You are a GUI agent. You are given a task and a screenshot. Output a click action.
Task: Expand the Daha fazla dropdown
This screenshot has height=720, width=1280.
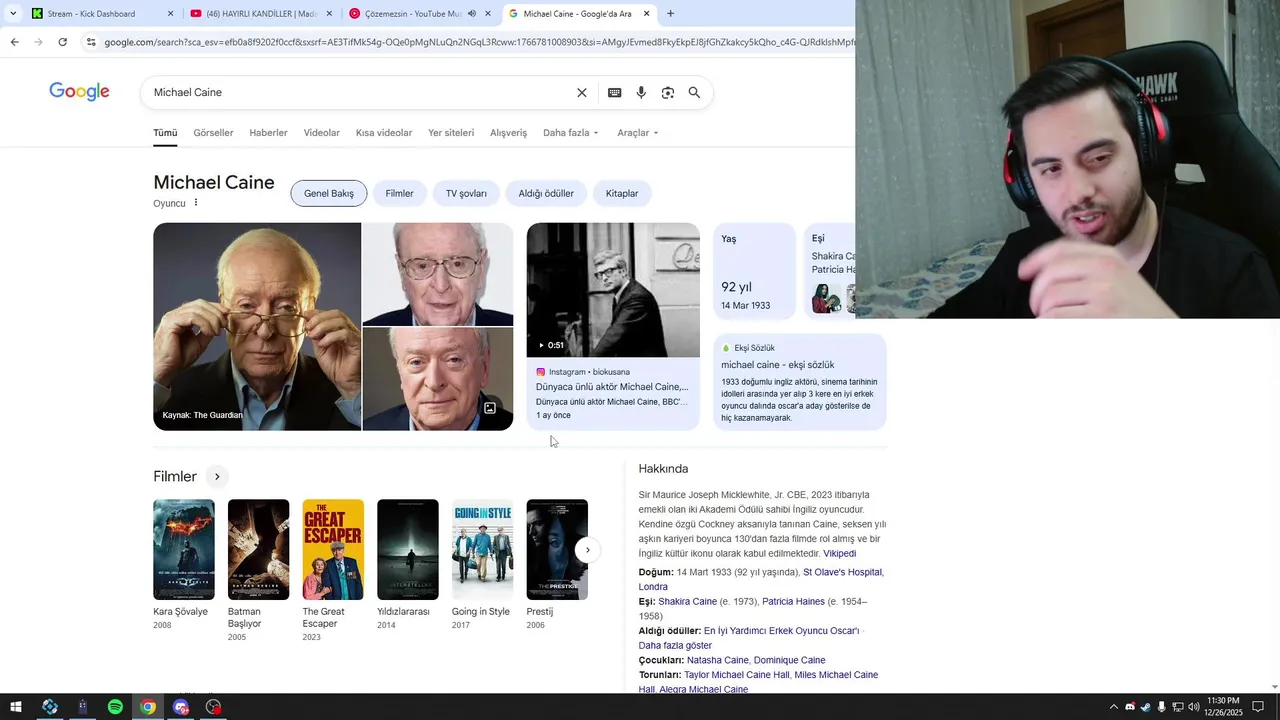tap(571, 133)
